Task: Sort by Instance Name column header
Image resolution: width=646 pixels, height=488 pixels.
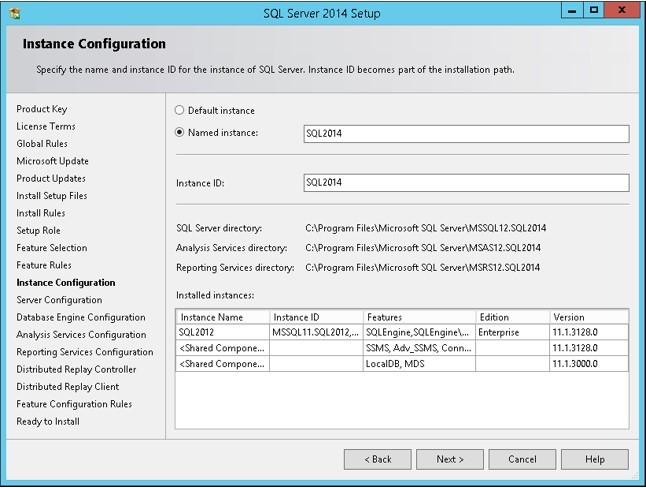Action: 222,317
